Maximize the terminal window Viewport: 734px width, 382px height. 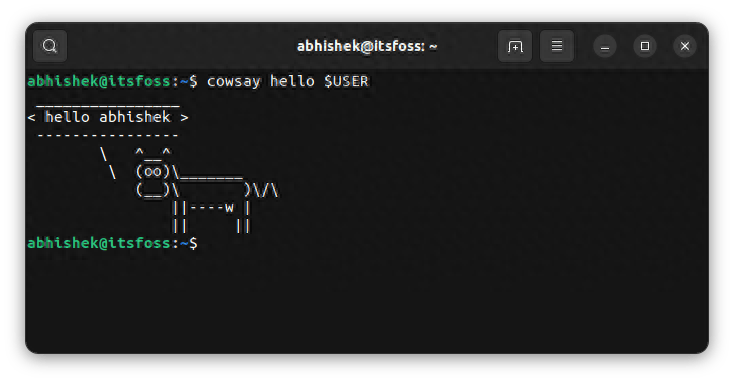pyautogui.click(x=645, y=46)
